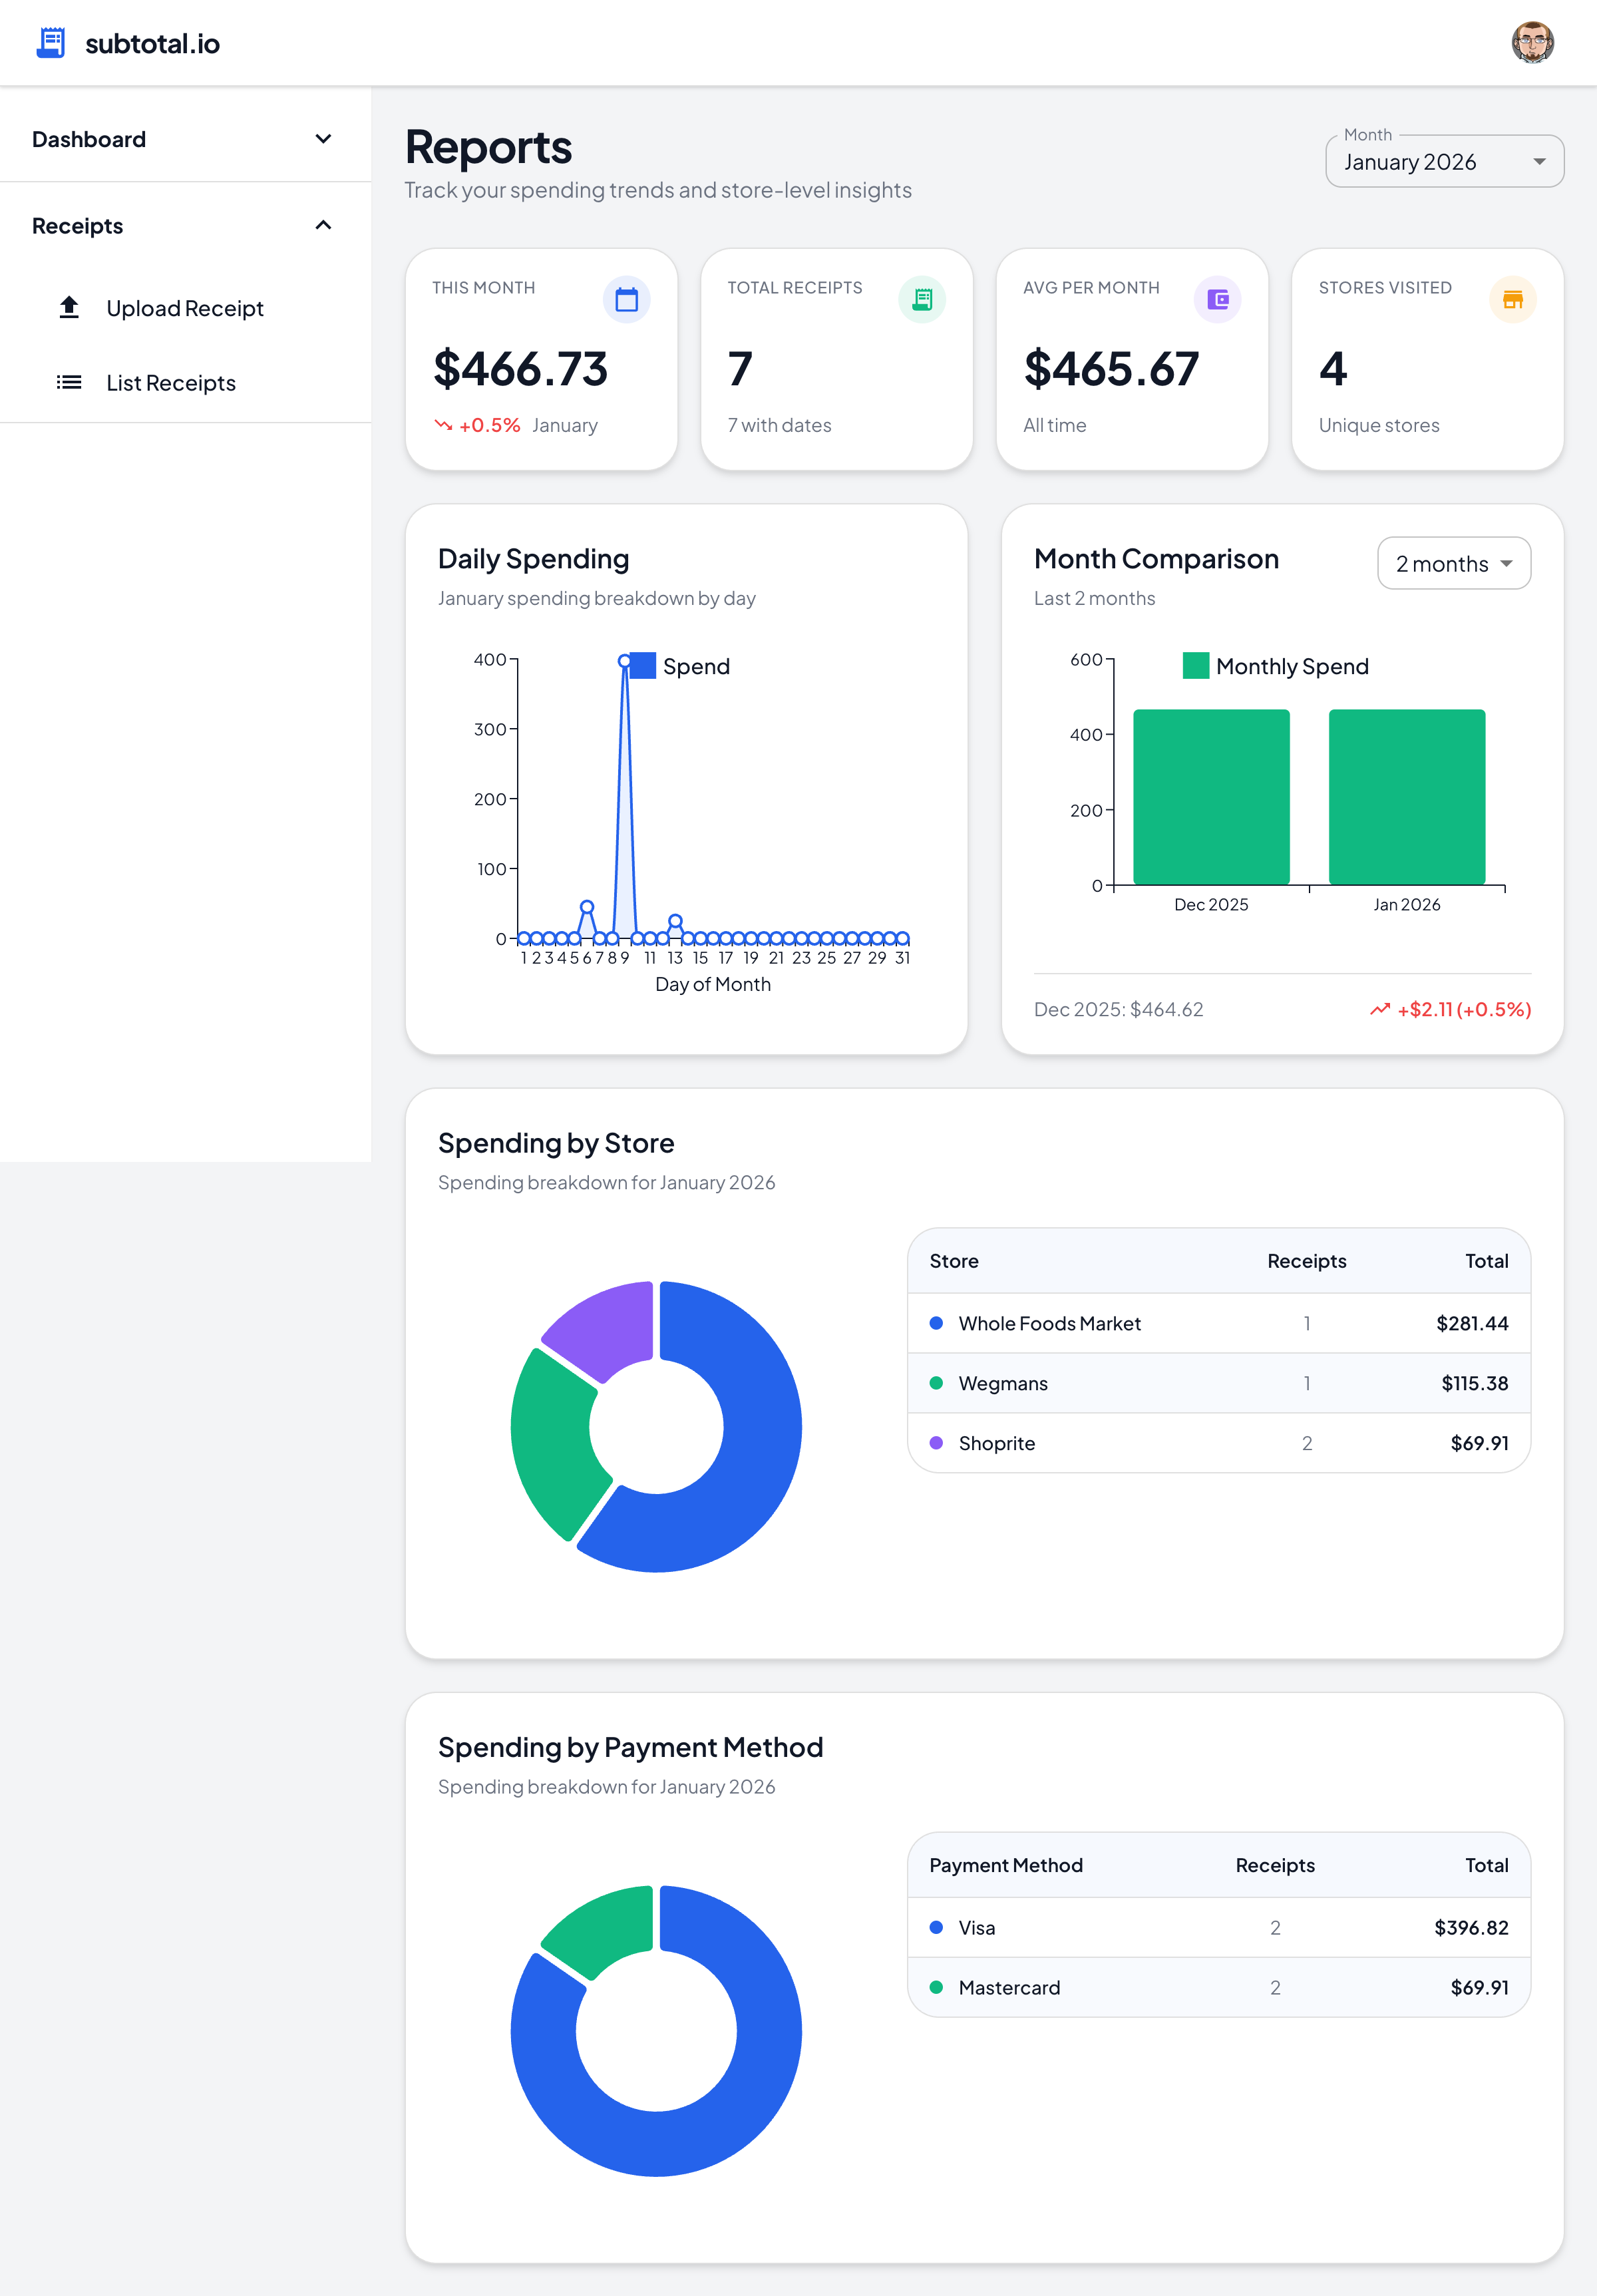Click the Upload Receipt link

click(185, 307)
